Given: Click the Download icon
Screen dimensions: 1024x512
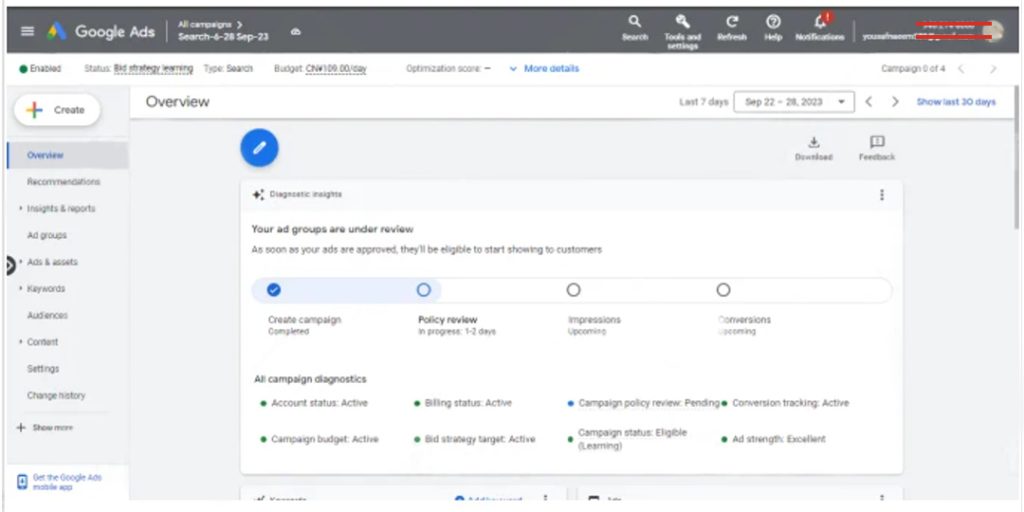Looking at the screenshot, I should point(813,143).
